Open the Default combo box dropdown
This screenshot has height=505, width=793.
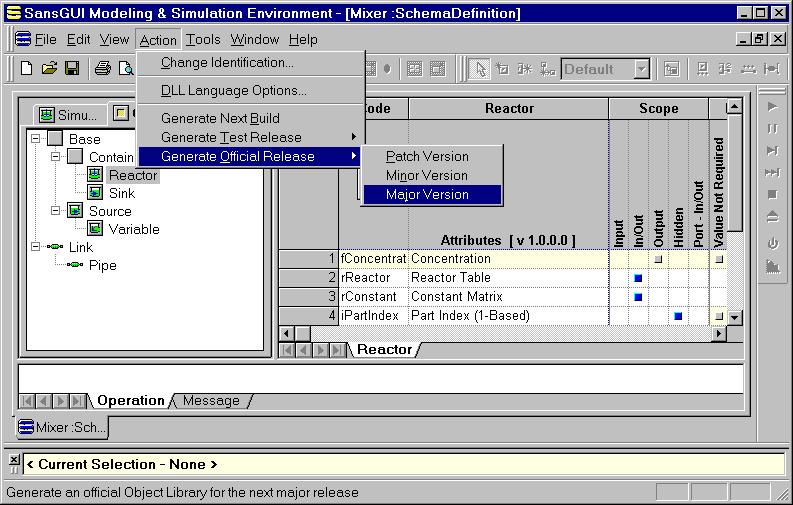click(x=641, y=69)
